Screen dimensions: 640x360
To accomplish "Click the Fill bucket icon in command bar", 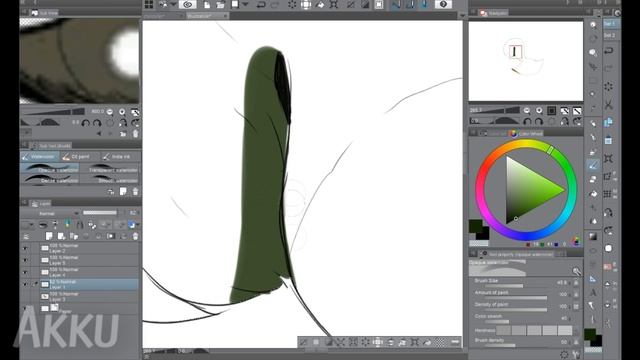I will point(320,4).
